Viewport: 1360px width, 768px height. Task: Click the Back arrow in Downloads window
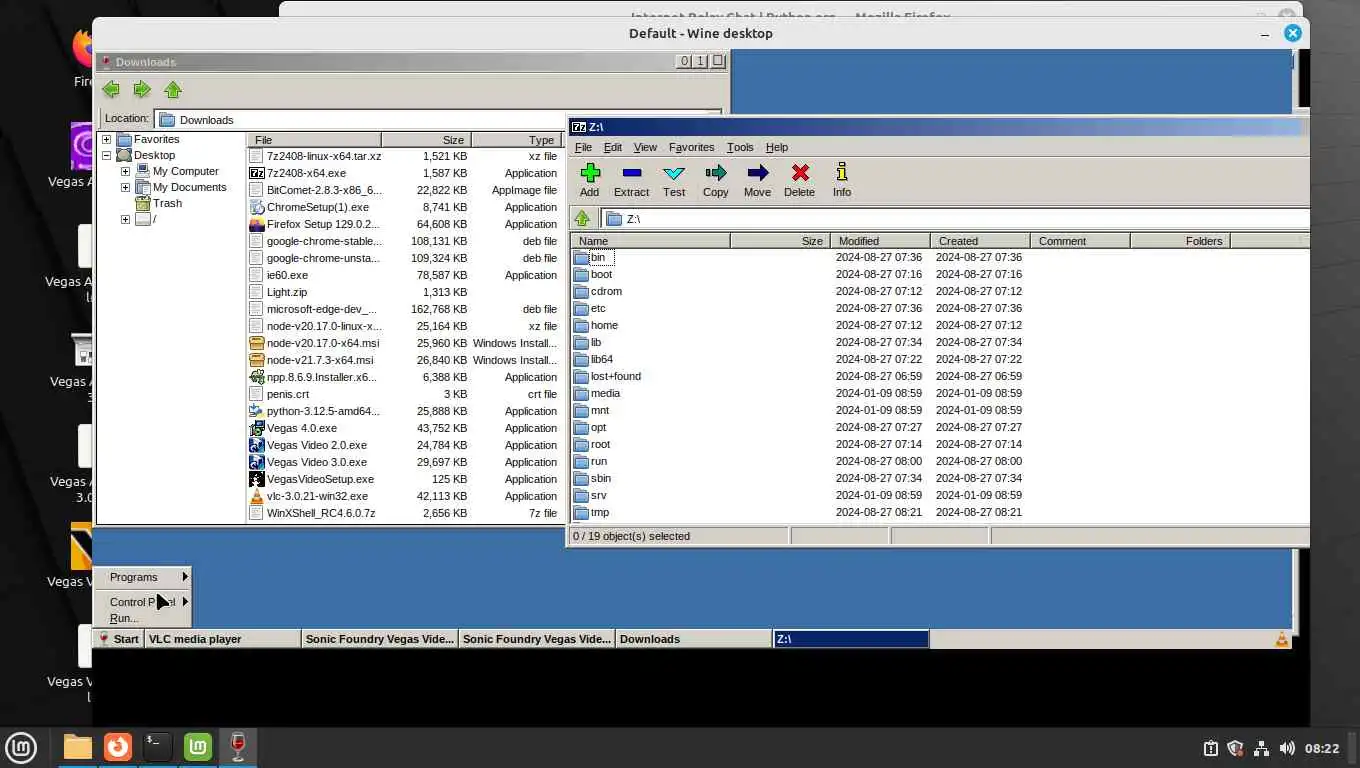click(111, 90)
